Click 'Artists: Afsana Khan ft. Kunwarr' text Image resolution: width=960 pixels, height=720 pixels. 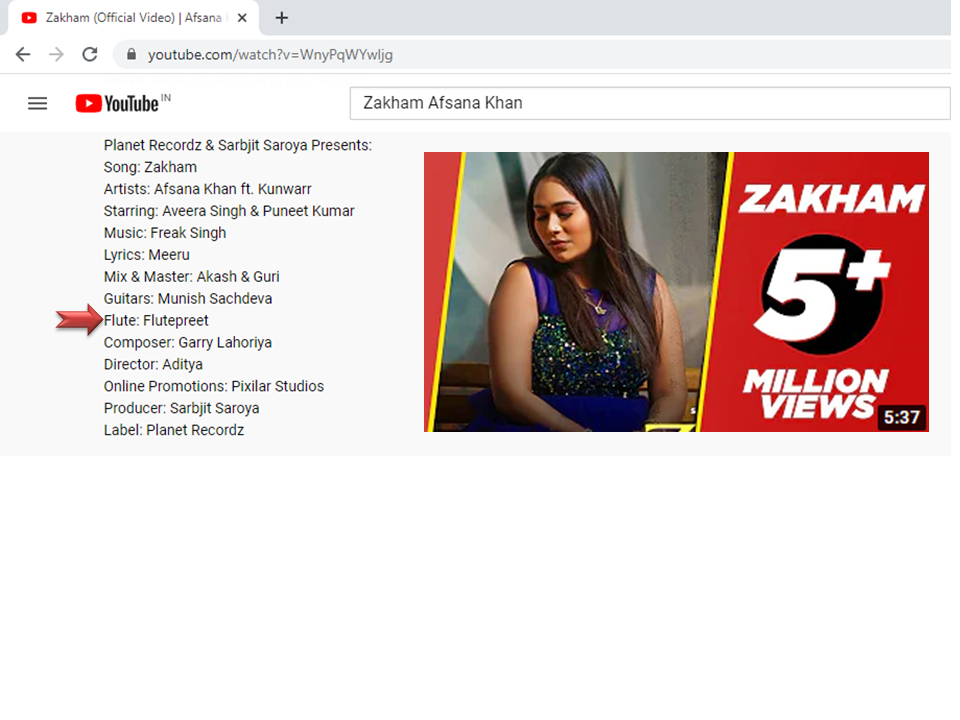(x=207, y=189)
